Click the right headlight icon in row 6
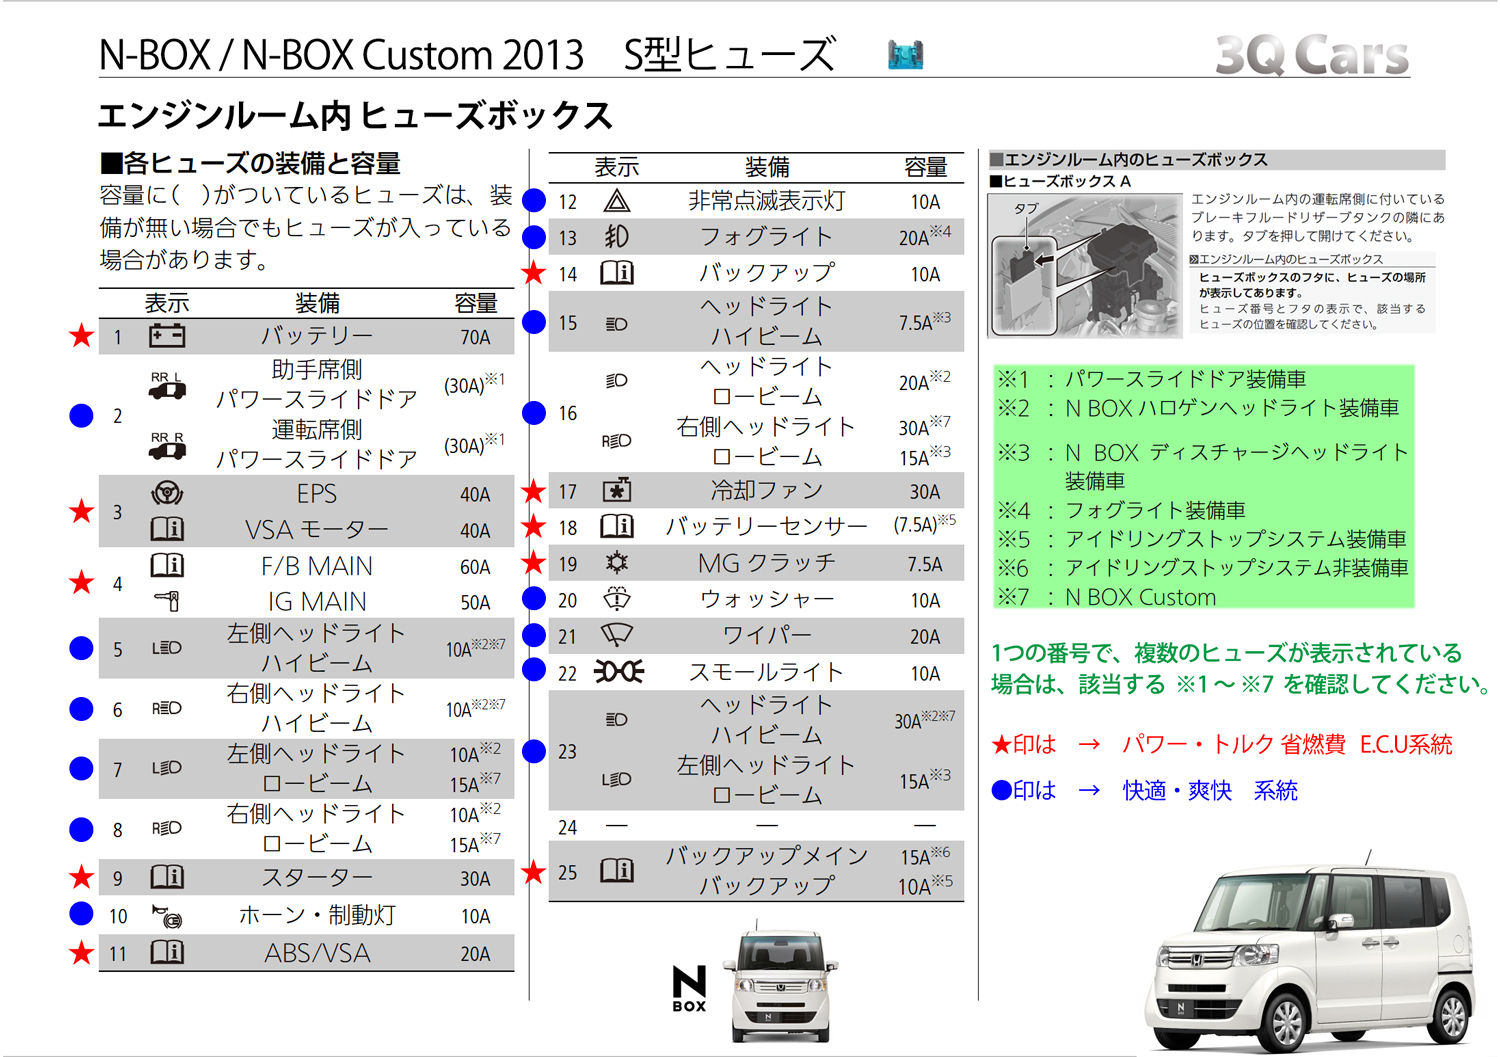This screenshot has height=1057, width=1500. click(x=167, y=708)
